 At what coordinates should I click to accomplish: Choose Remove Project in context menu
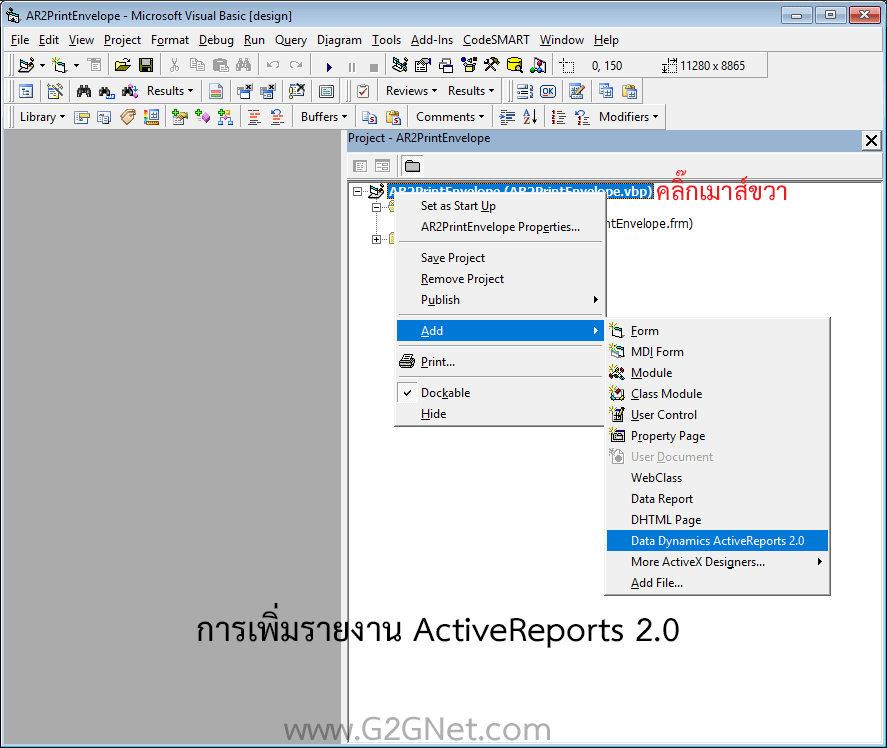tap(501, 279)
